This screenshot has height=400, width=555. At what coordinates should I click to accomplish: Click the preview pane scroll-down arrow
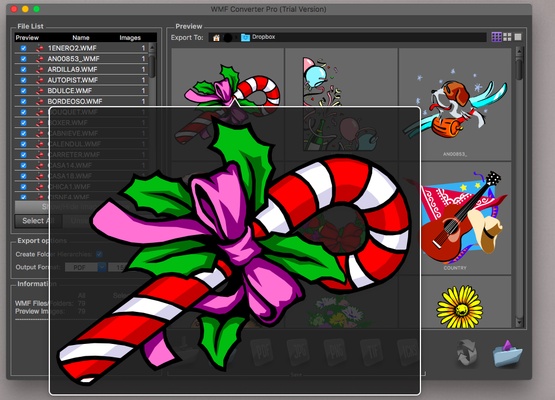pos(519,322)
